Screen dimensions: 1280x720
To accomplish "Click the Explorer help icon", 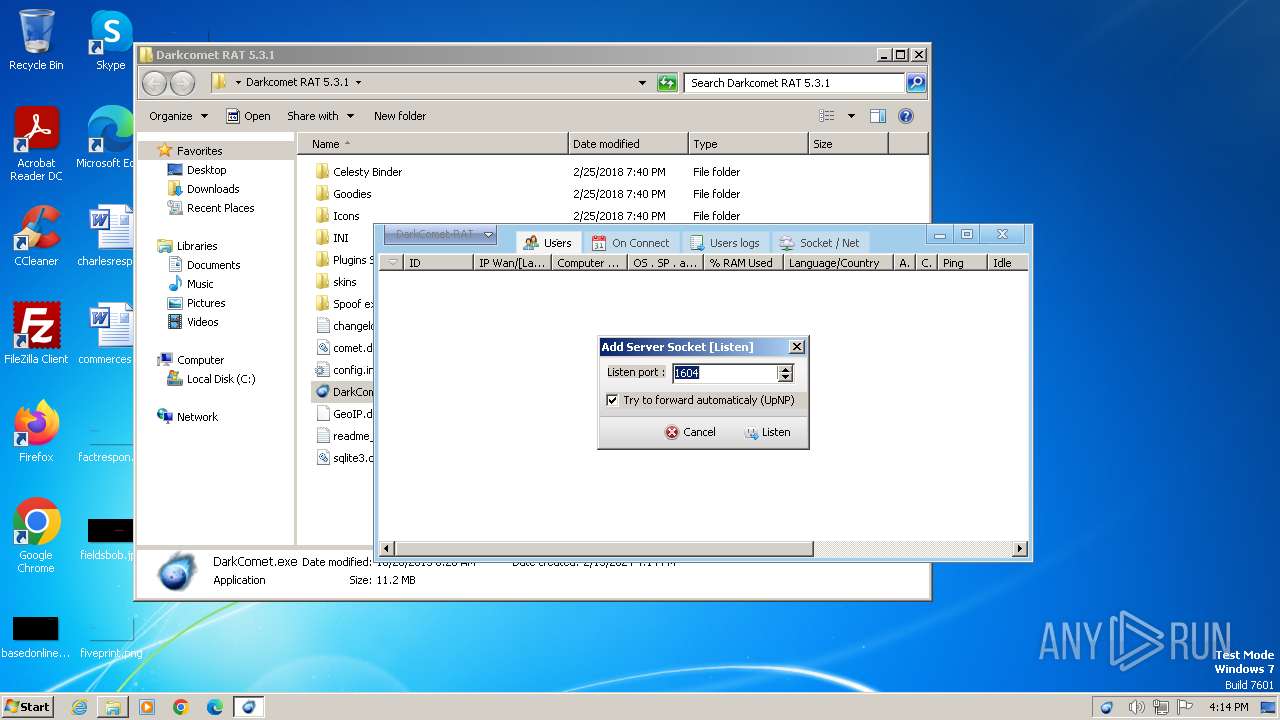I will 906,116.
